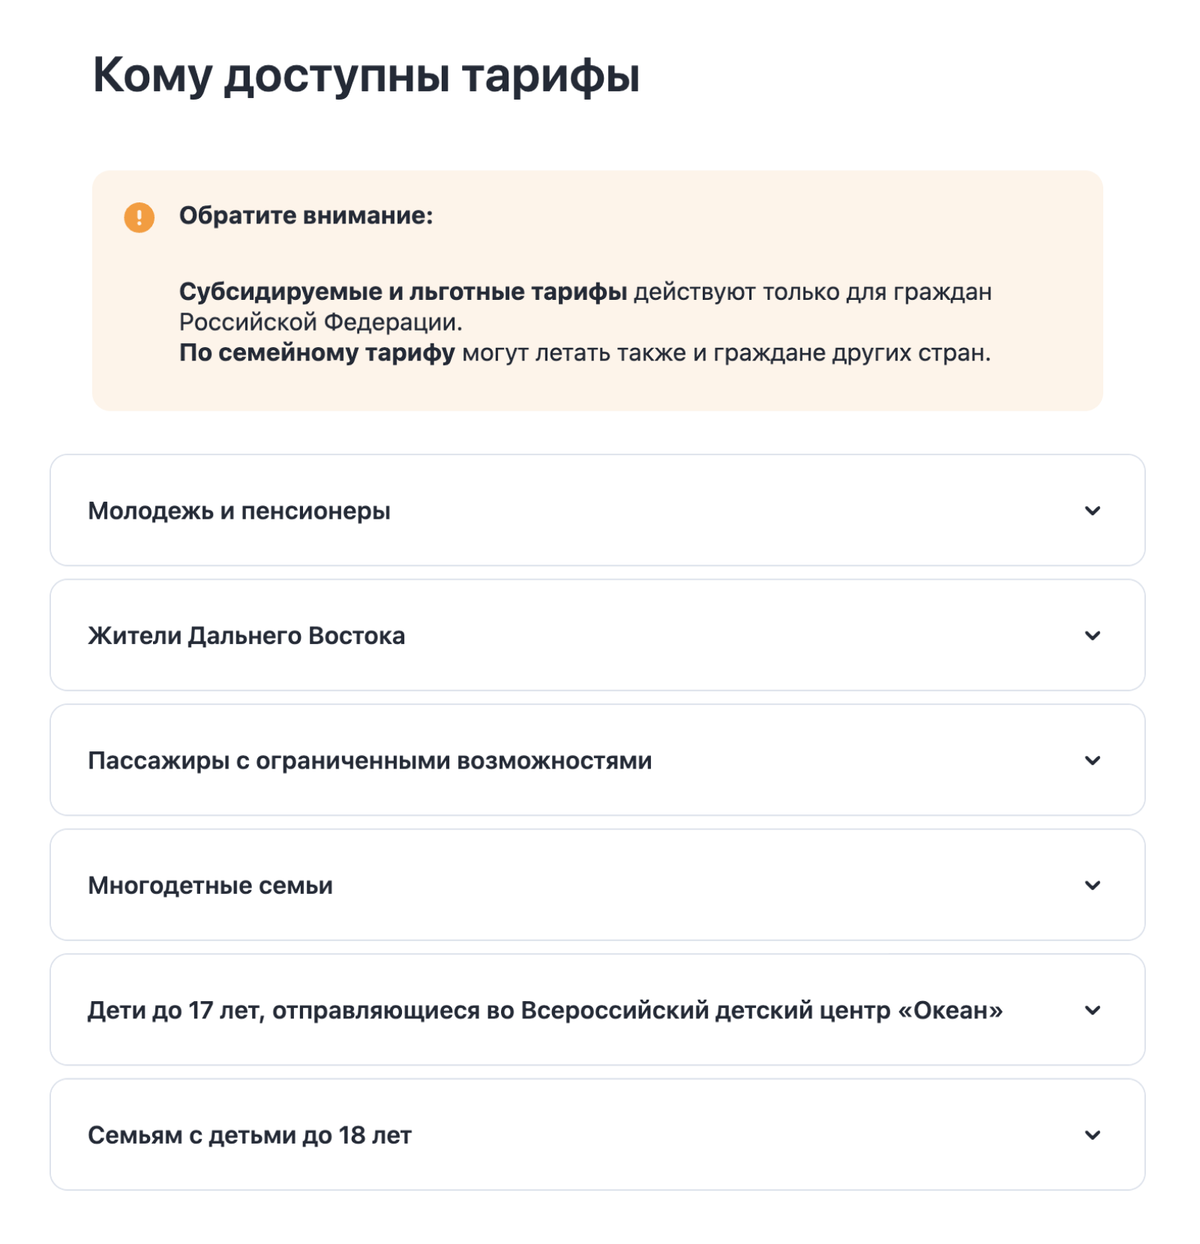Expand the Молодежь и пенсионеры section
The width and height of the screenshot is (1200, 1244).
(x=597, y=510)
